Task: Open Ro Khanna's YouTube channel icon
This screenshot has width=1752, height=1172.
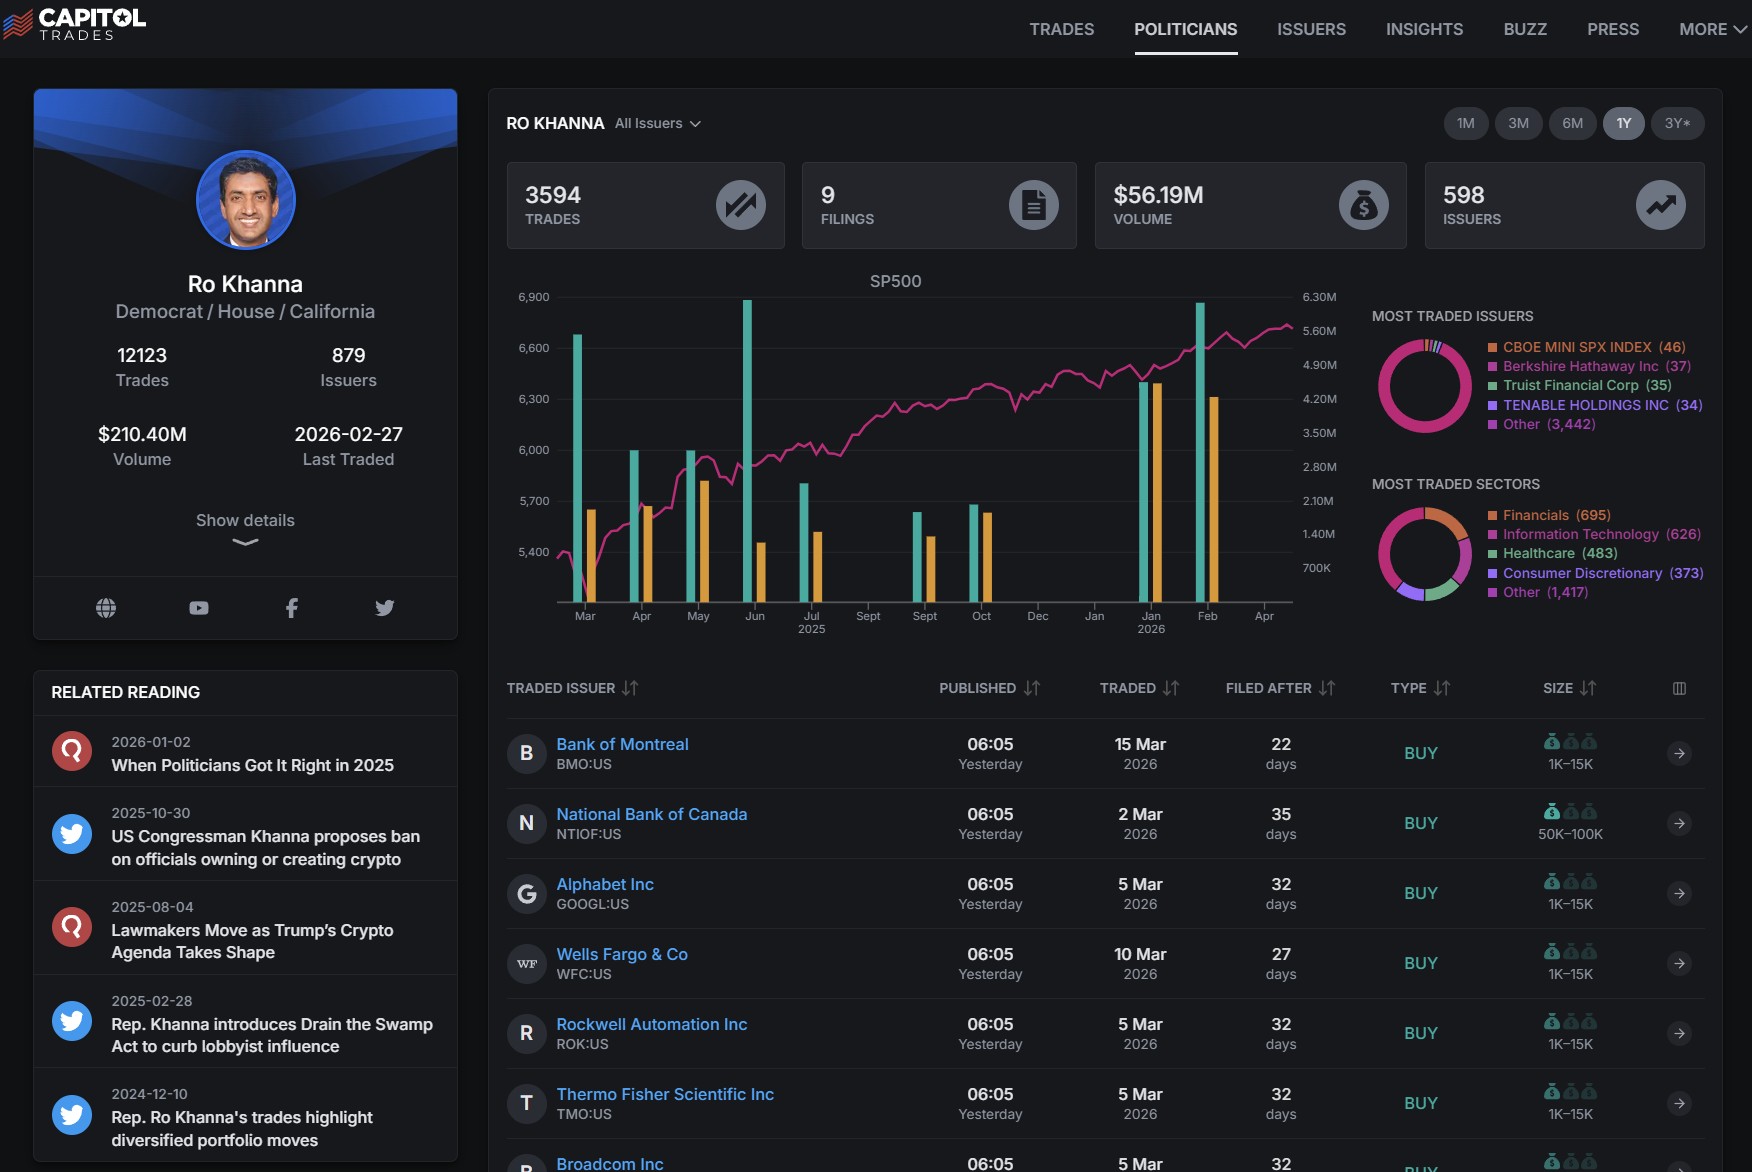Action: point(199,608)
